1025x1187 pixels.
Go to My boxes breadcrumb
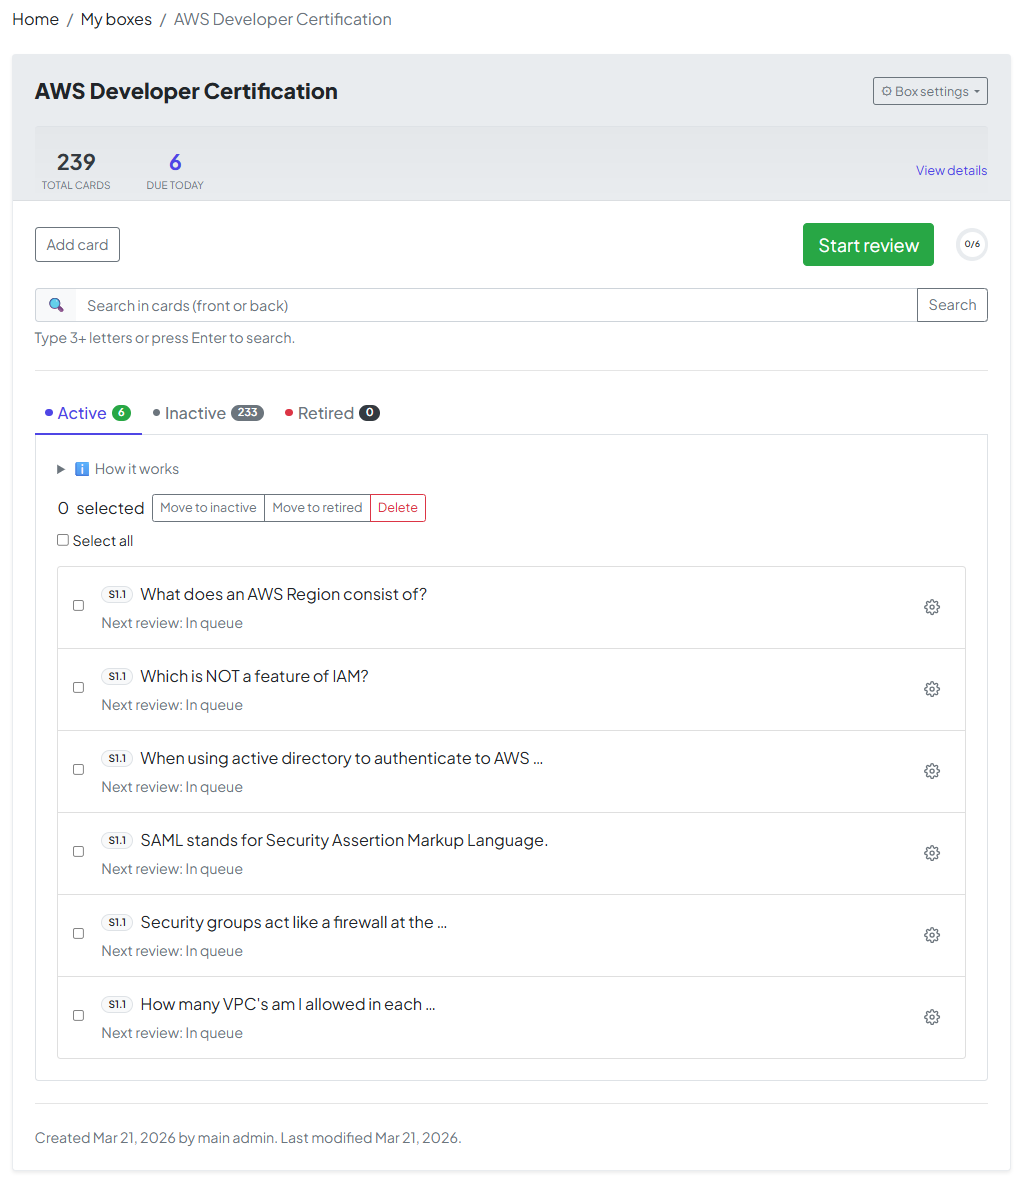click(x=116, y=19)
